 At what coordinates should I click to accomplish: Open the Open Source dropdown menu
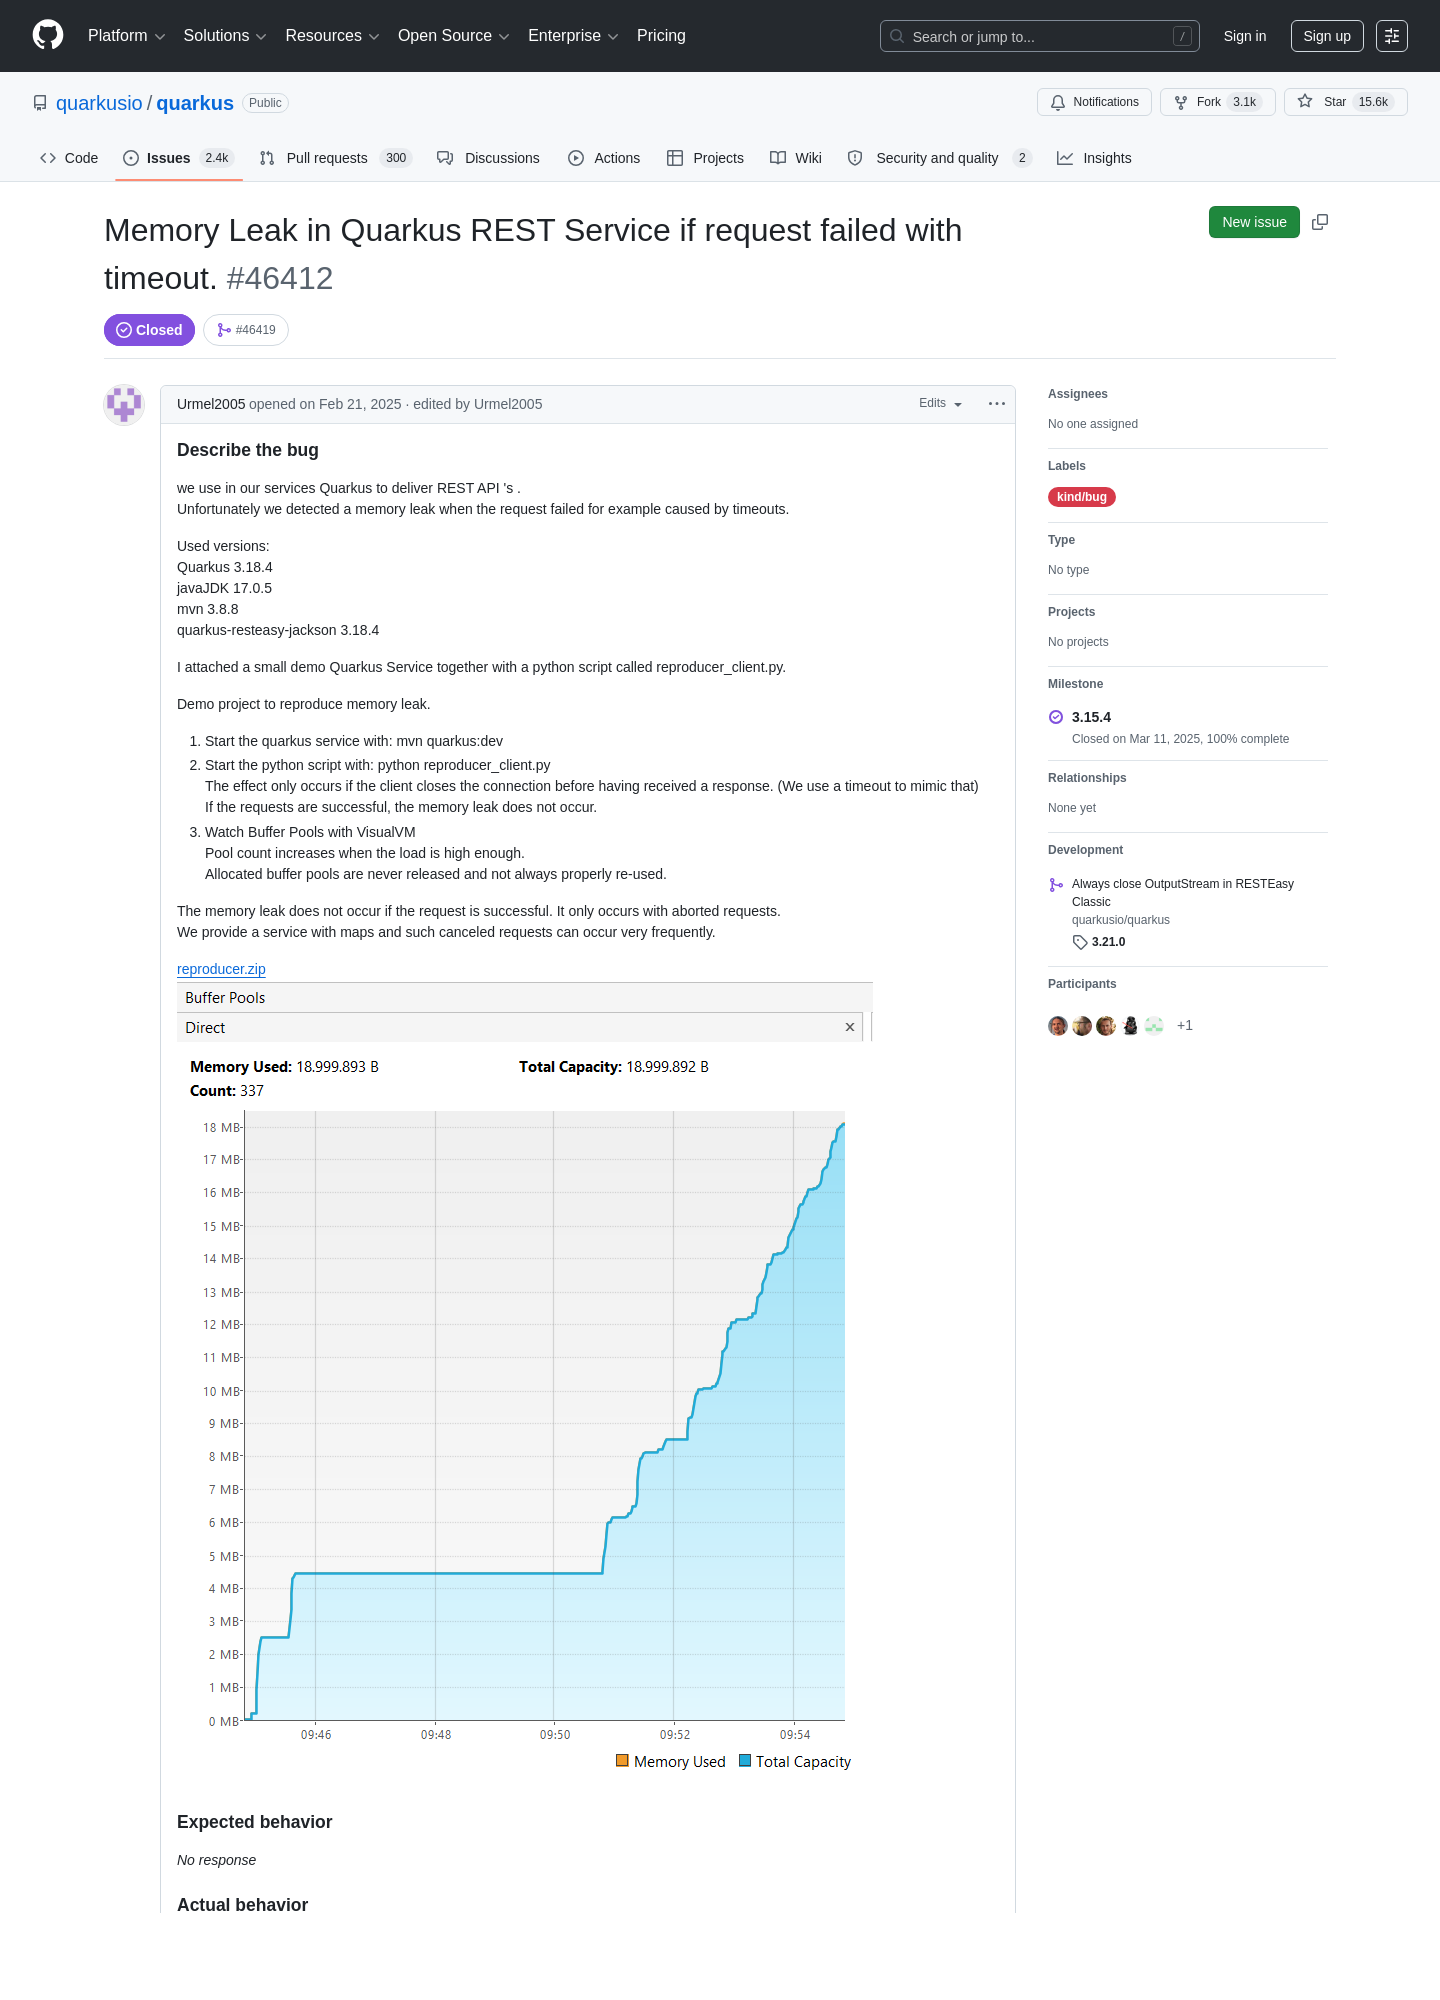[454, 36]
